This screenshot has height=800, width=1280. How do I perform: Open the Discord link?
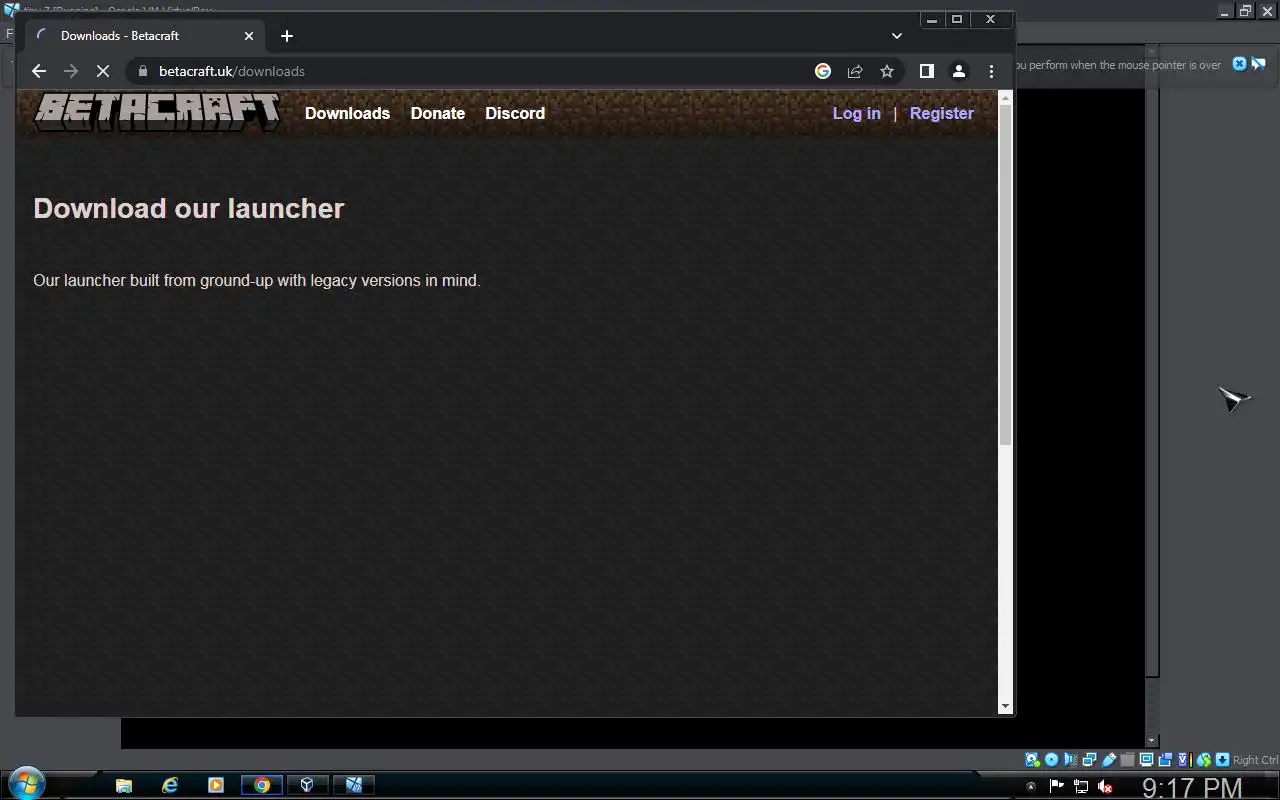(x=515, y=113)
